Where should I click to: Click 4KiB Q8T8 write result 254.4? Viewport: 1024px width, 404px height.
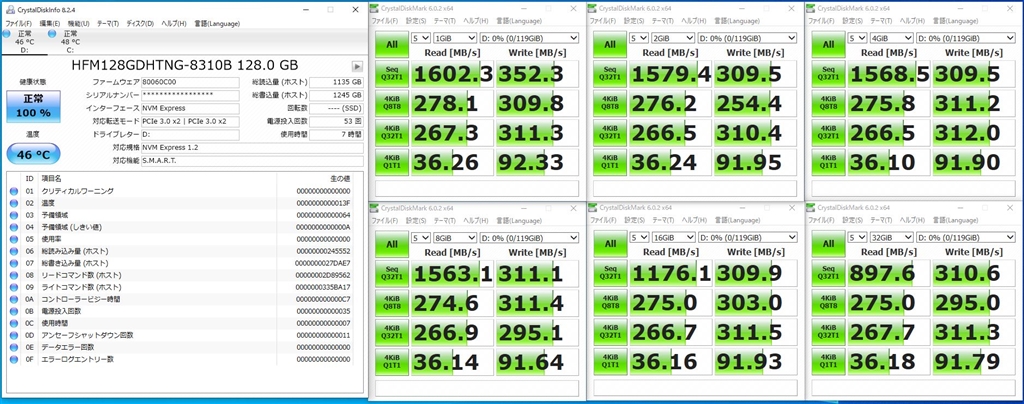click(755, 103)
